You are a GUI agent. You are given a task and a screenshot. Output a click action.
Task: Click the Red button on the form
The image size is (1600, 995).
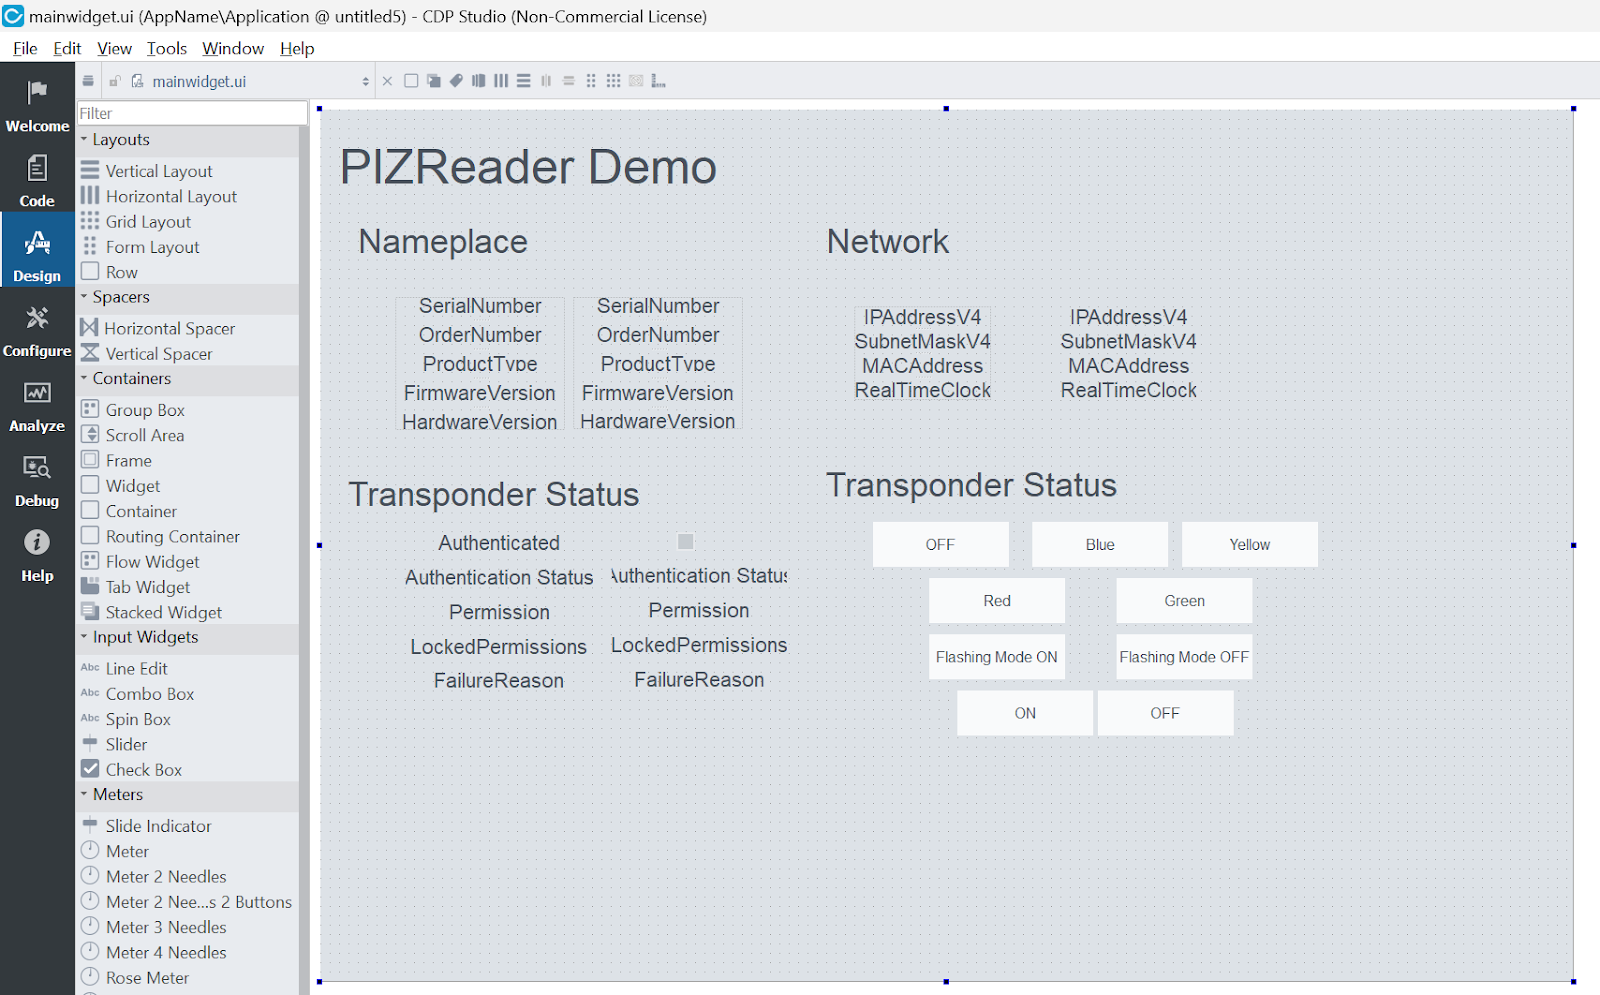pos(997,600)
